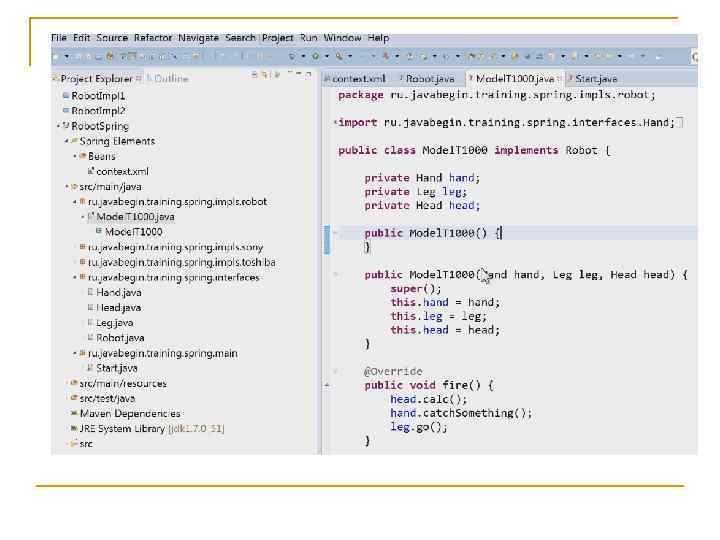Open the Debug configurations dropdown arrow
The image size is (720, 540).
[304, 56]
